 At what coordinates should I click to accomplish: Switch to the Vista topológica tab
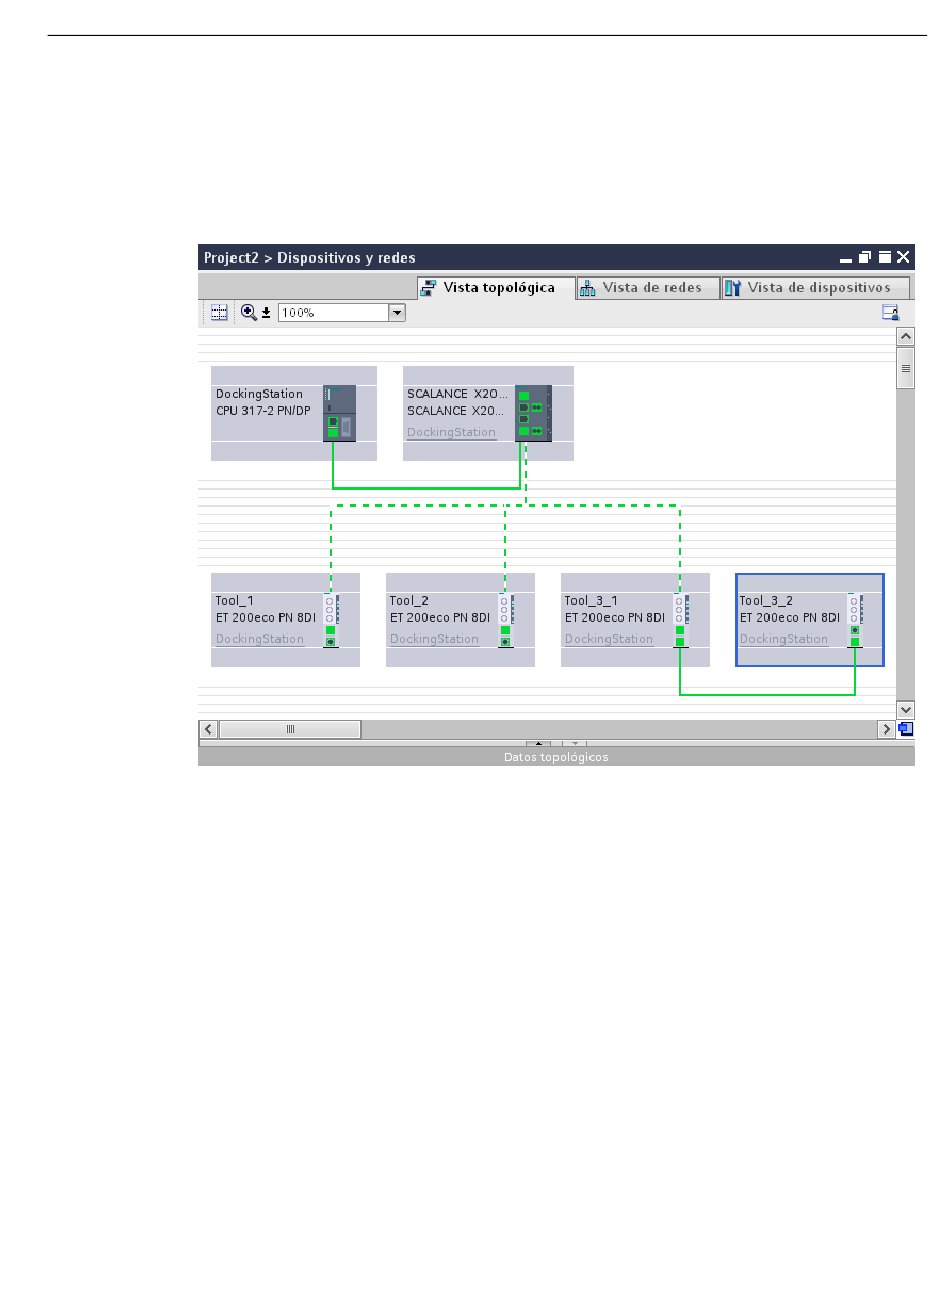[497, 288]
